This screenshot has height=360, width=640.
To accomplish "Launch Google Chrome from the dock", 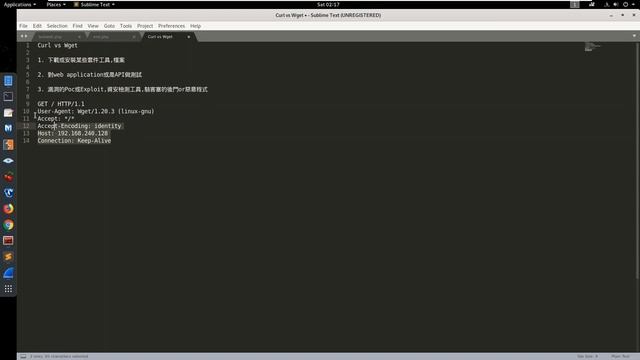I will click(8, 225).
